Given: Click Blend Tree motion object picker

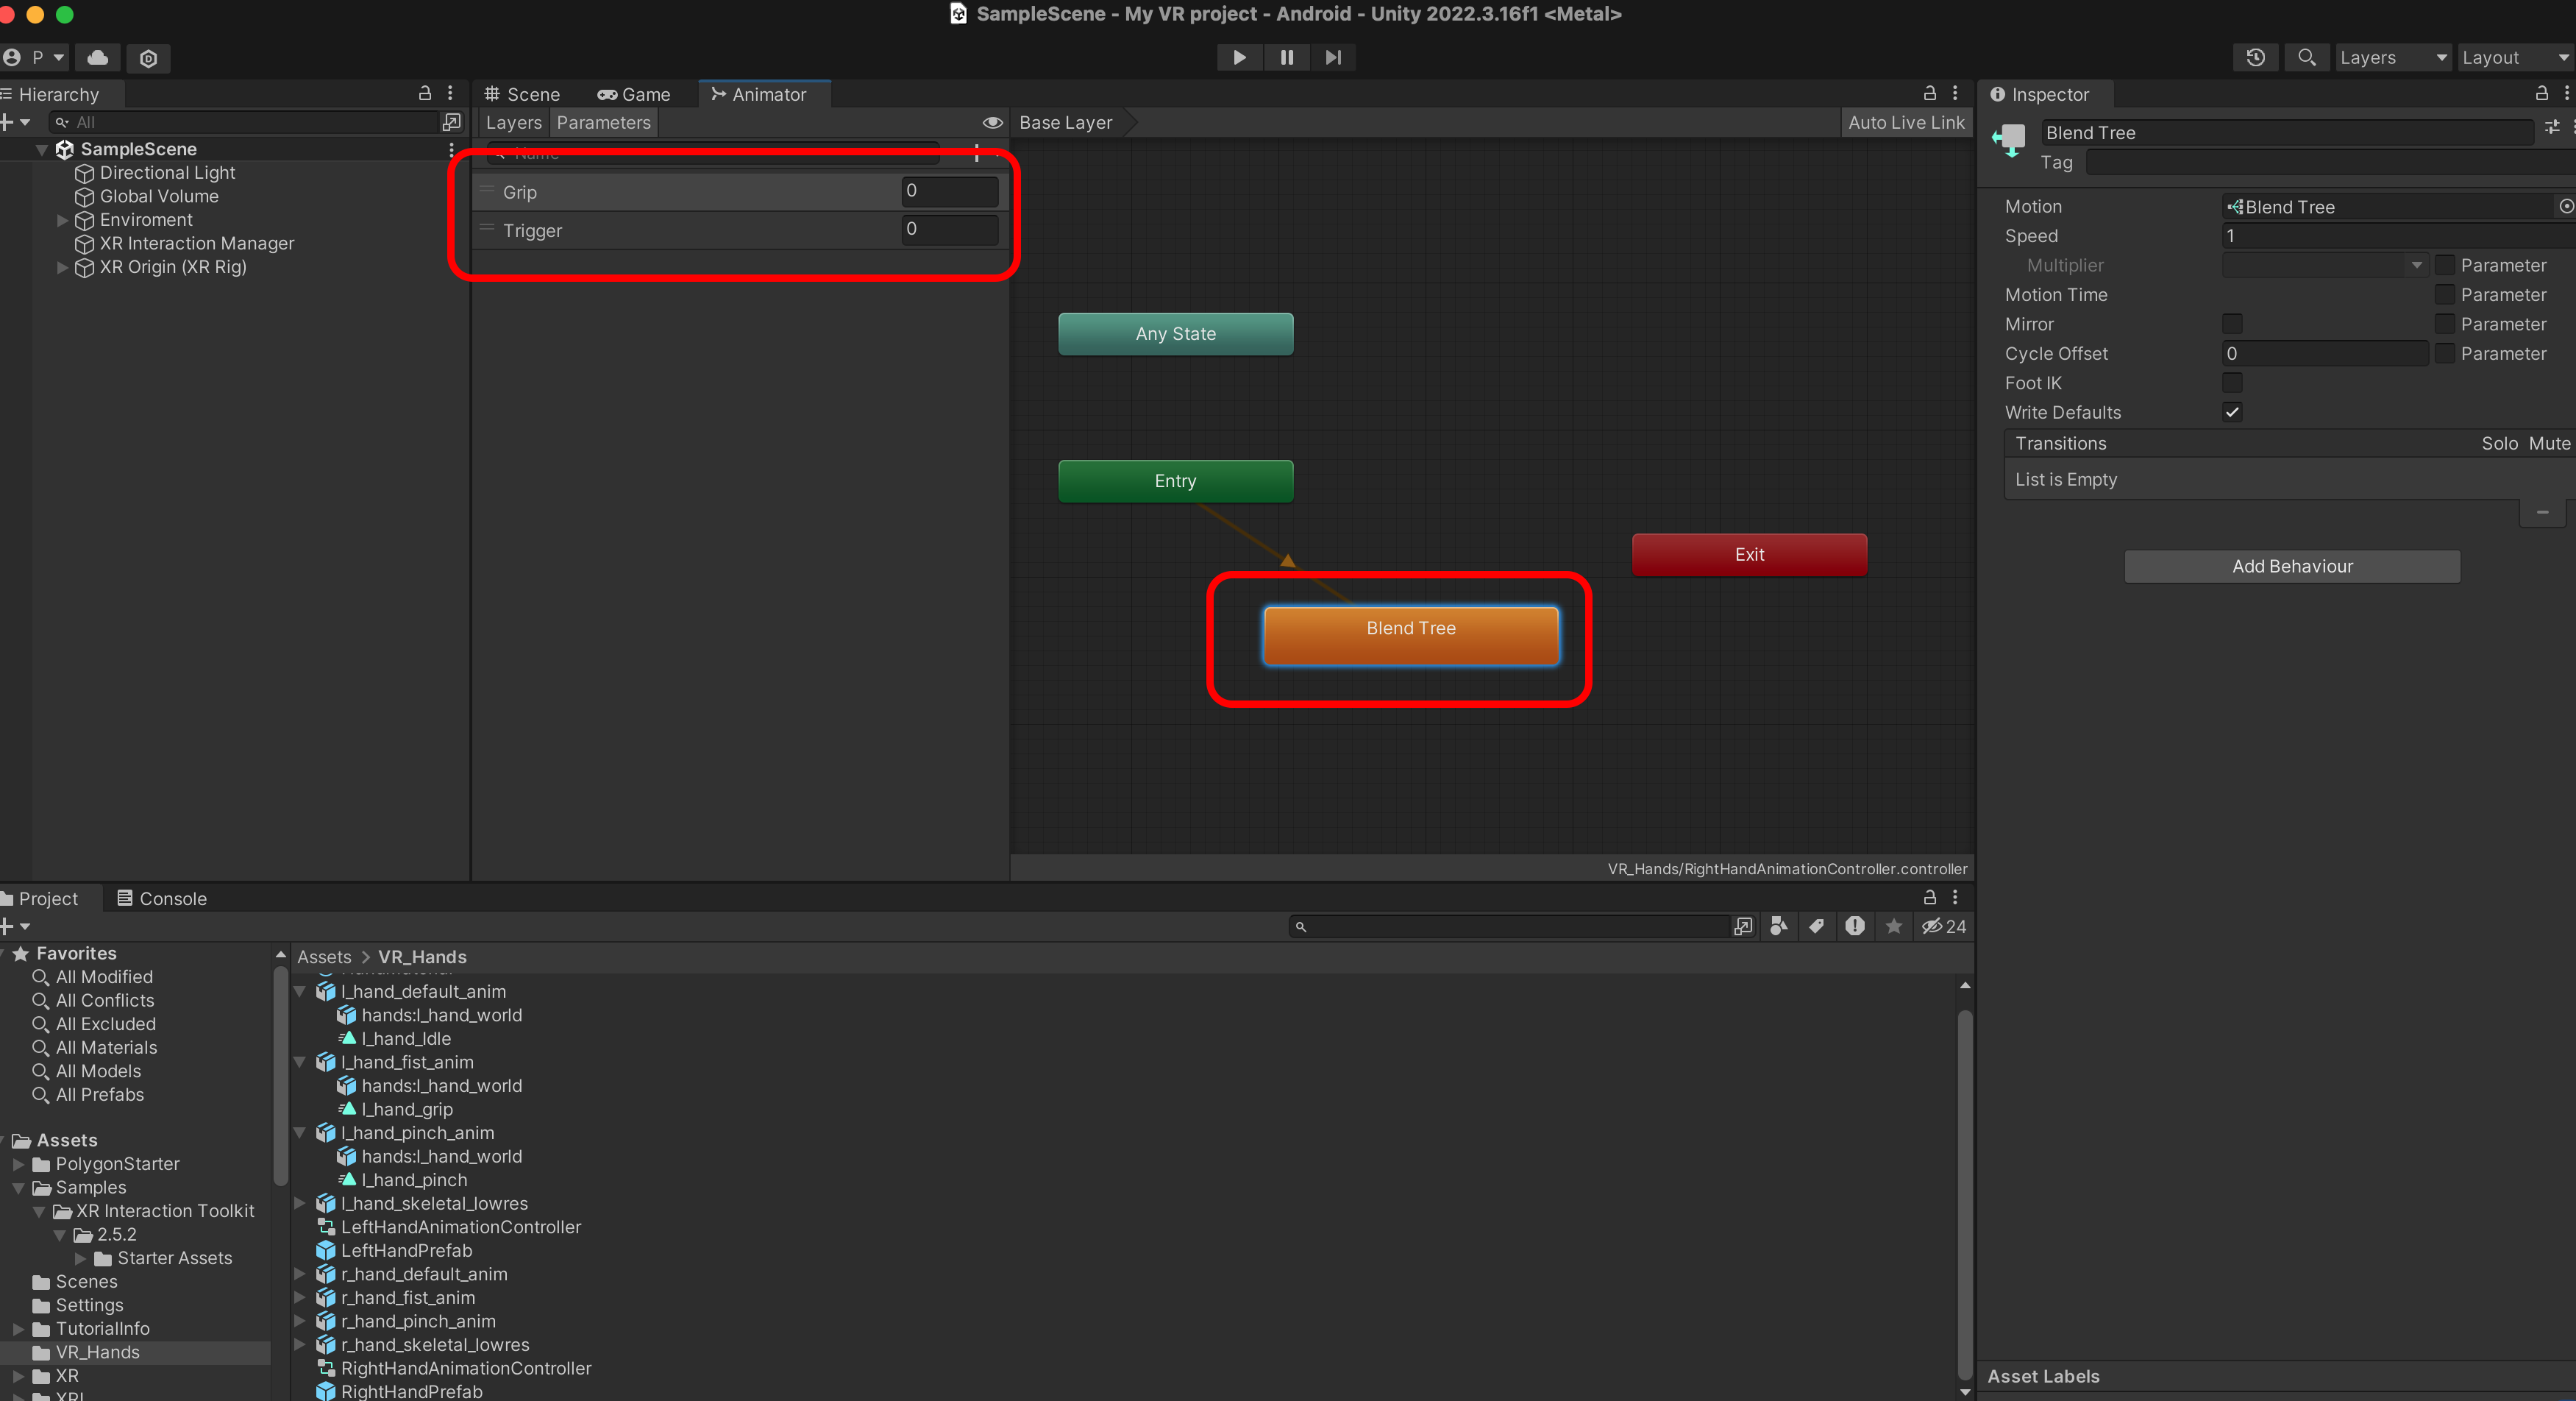Looking at the screenshot, I should point(2565,206).
